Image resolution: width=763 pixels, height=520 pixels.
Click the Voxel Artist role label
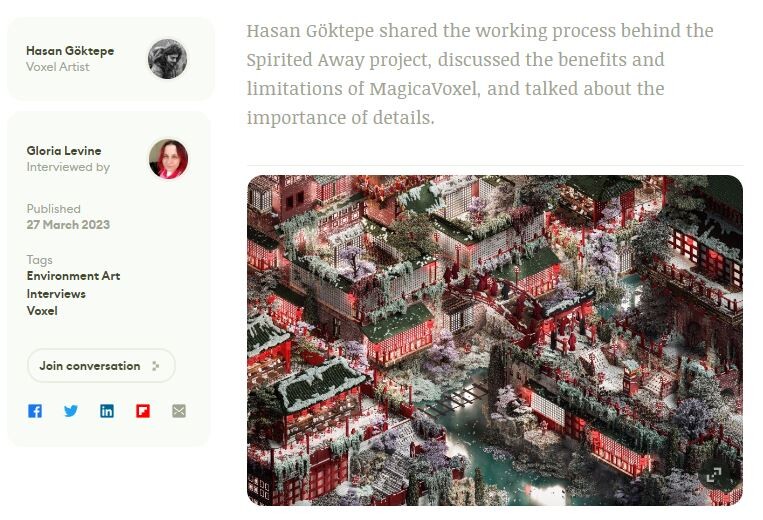click(x=57, y=67)
